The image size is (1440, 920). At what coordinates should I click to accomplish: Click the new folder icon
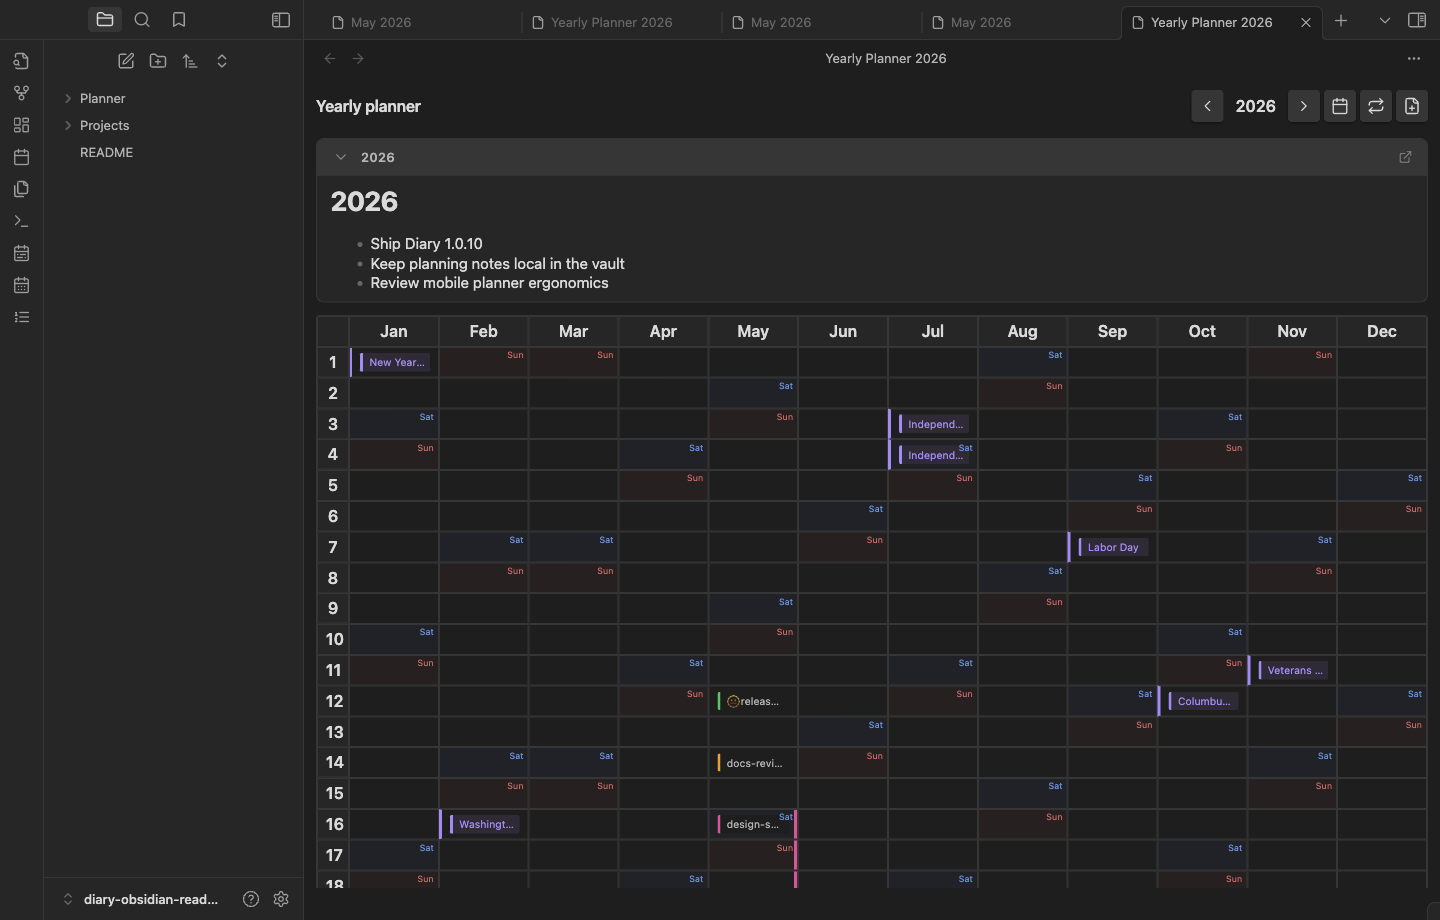158,61
